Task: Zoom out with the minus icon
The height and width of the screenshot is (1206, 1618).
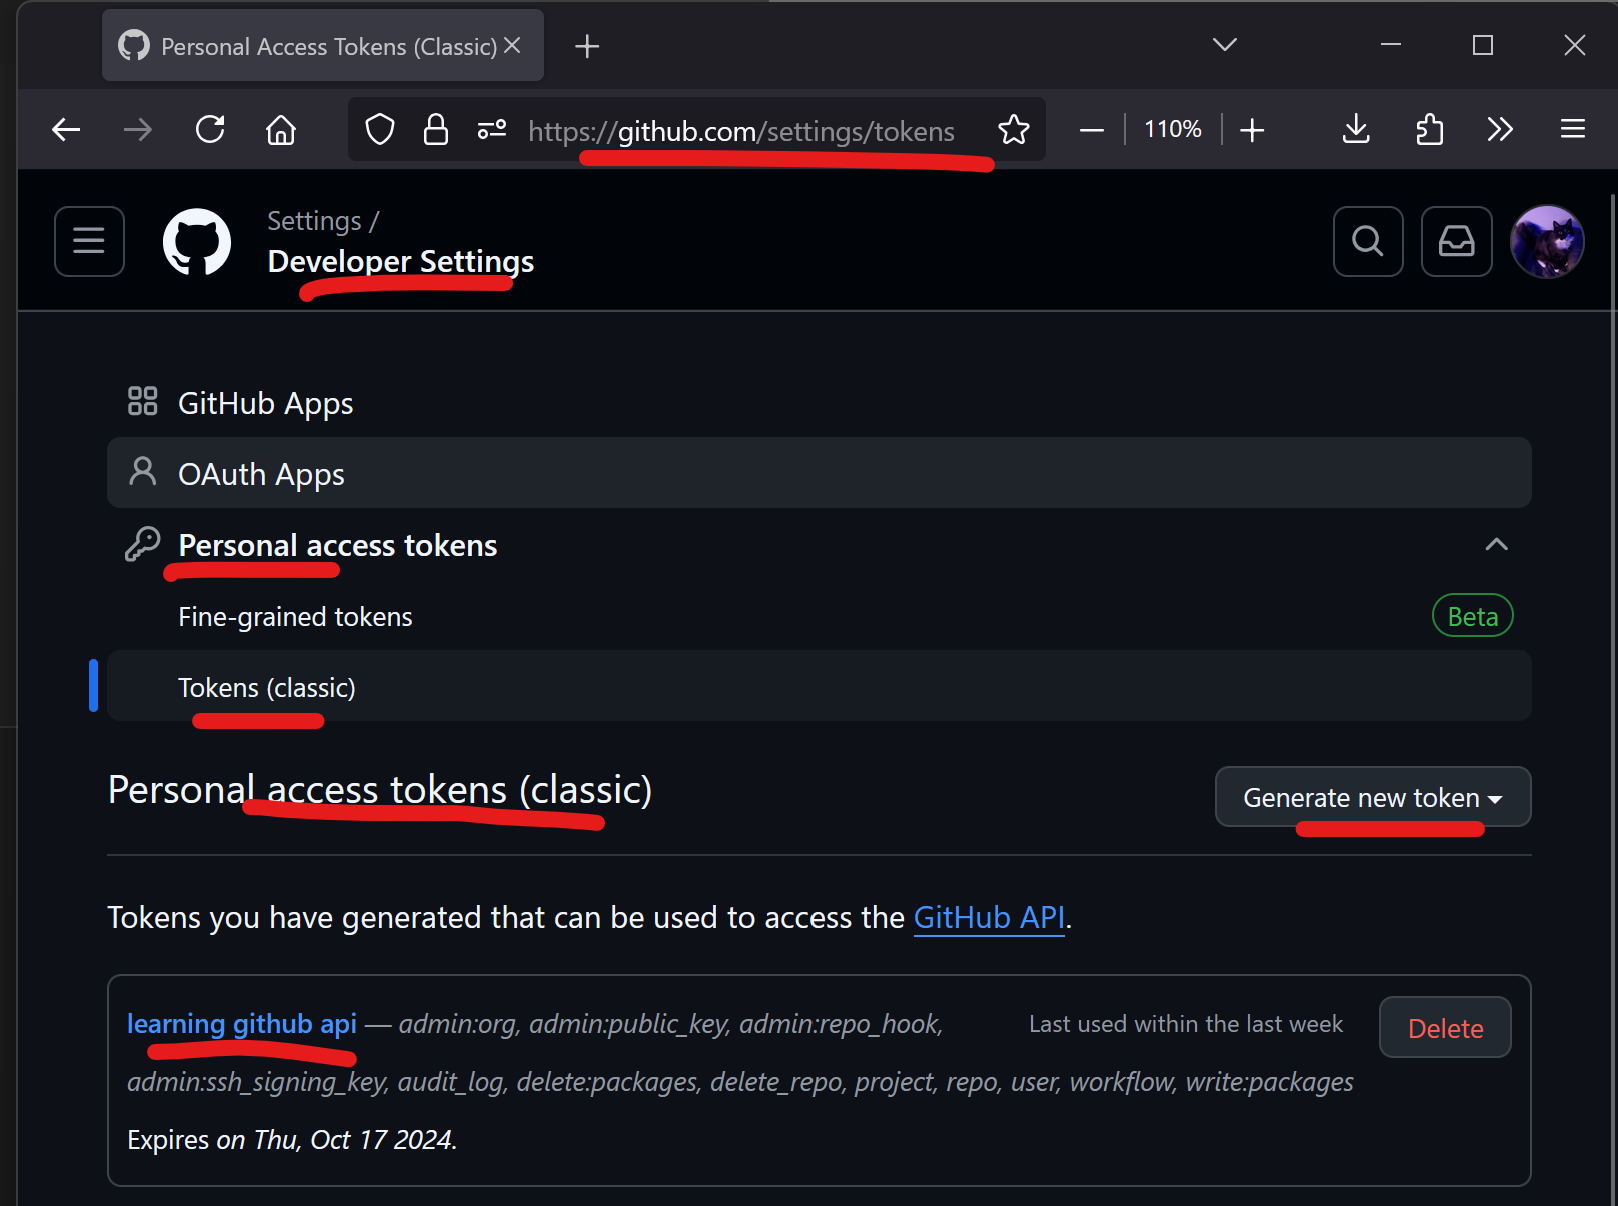Action: coord(1092,130)
